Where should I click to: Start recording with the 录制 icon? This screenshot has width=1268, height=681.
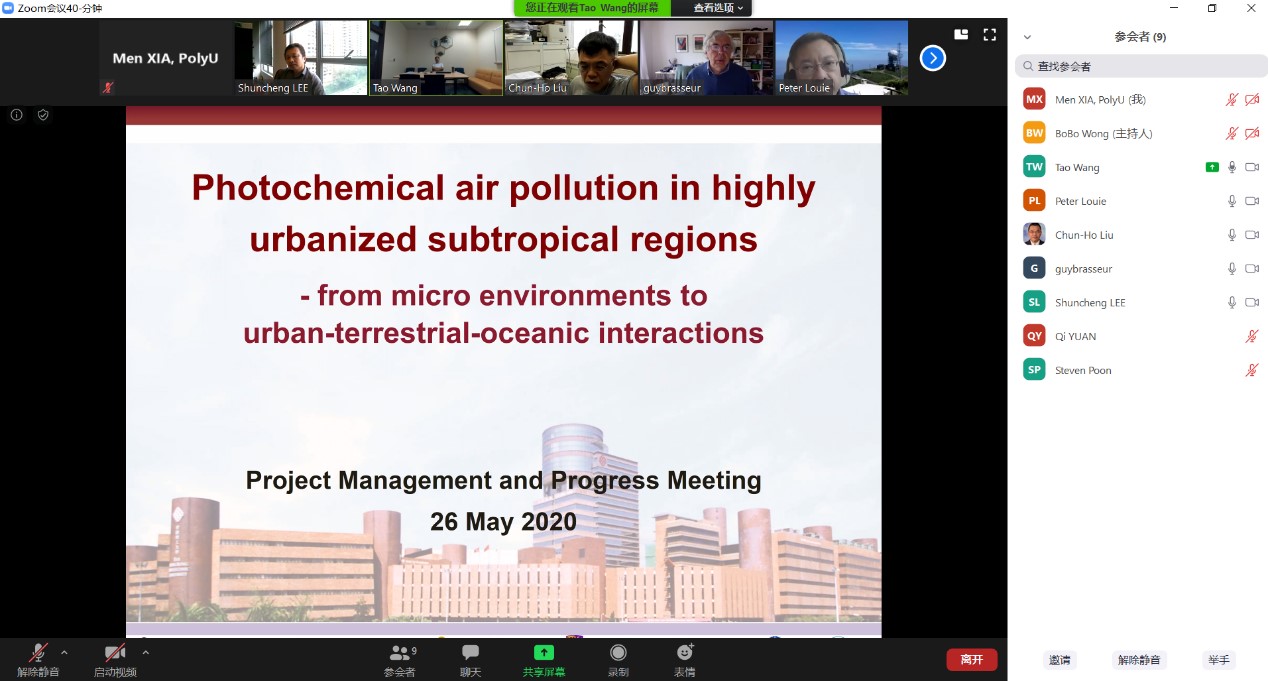pyautogui.click(x=618, y=654)
